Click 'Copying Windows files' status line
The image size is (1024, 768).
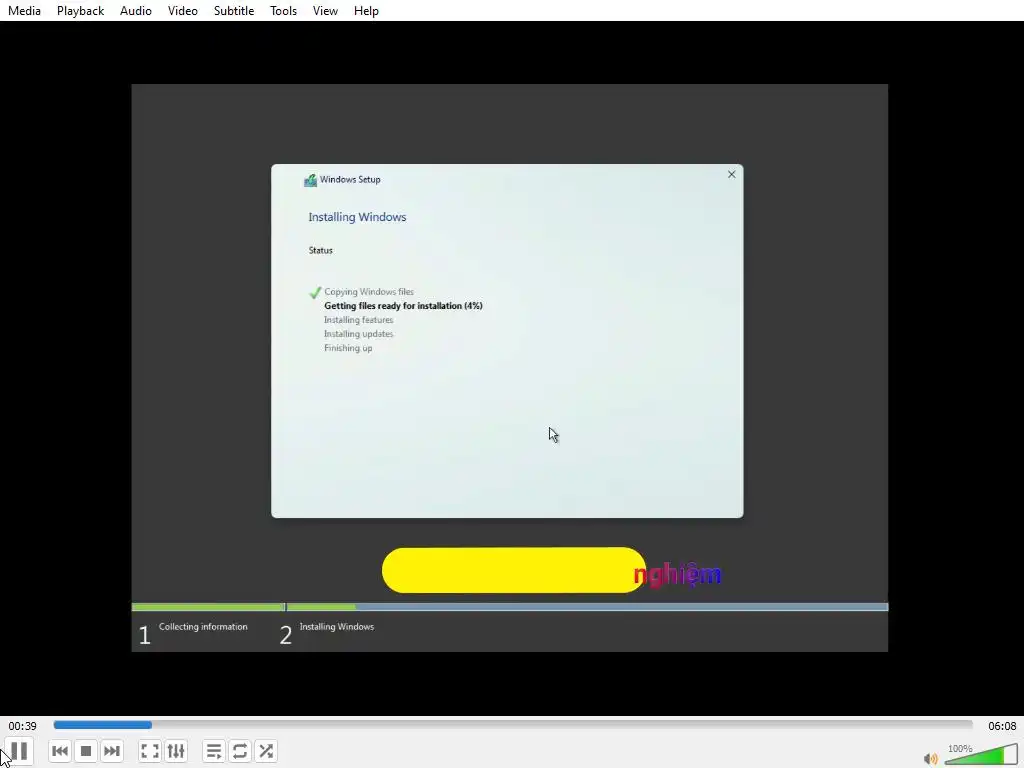pyautogui.click(x=369, y=292)
